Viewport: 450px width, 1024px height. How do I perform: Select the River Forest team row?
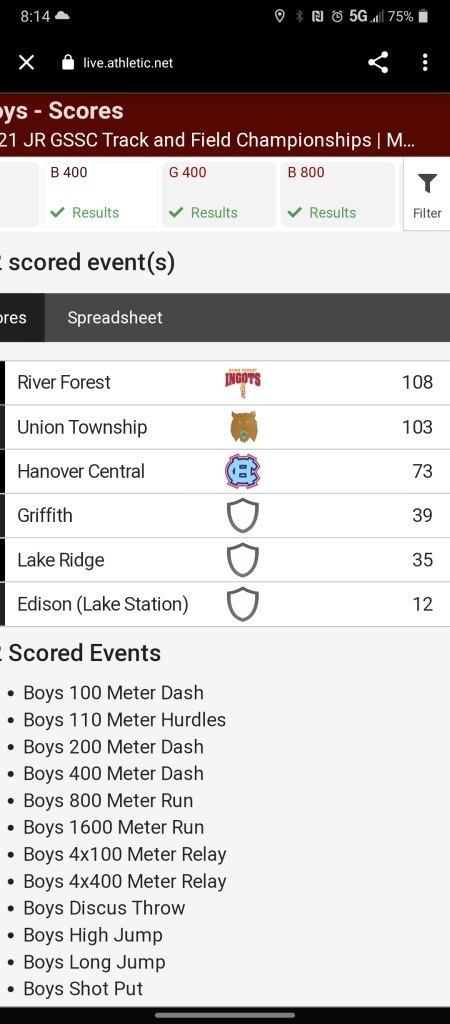coord(225,383)
